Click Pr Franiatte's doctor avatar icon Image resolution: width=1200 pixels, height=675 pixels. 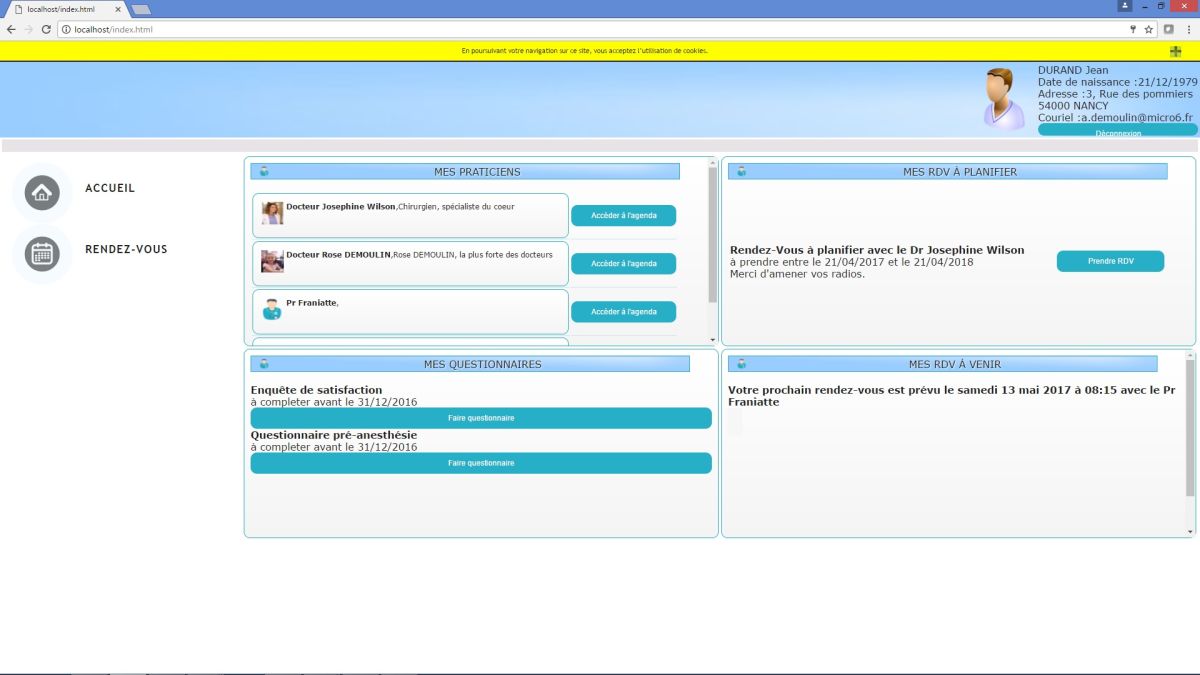click(271, 309)
